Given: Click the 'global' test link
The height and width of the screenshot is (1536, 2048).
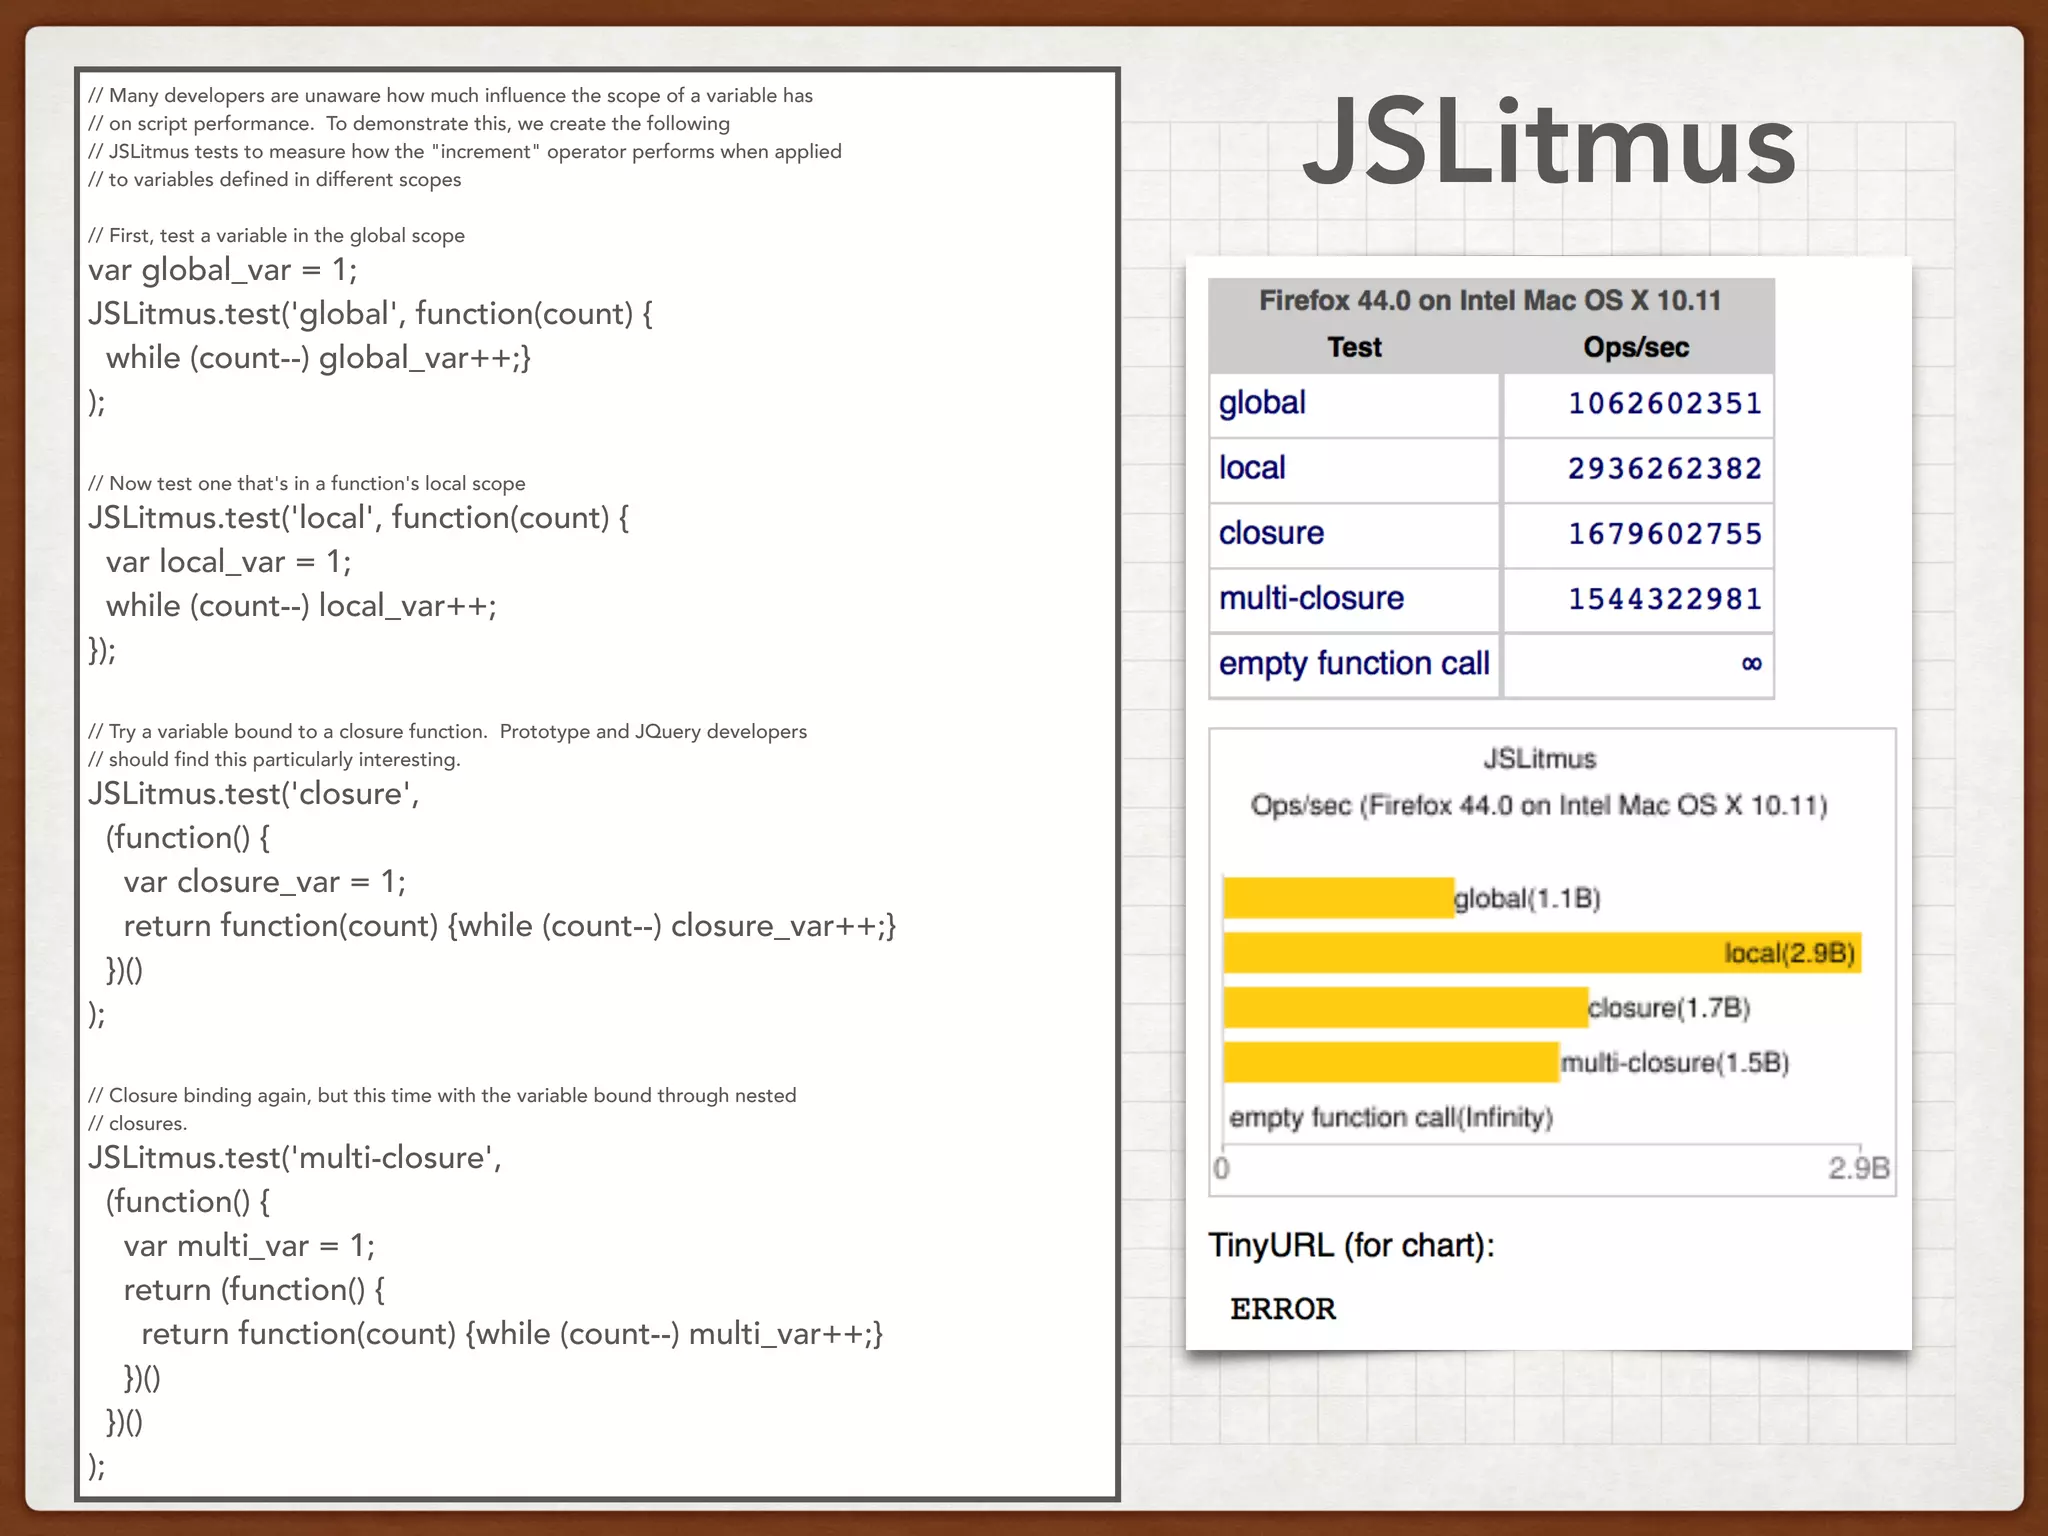Looking at the screenshot, I should coord(1262,403).
